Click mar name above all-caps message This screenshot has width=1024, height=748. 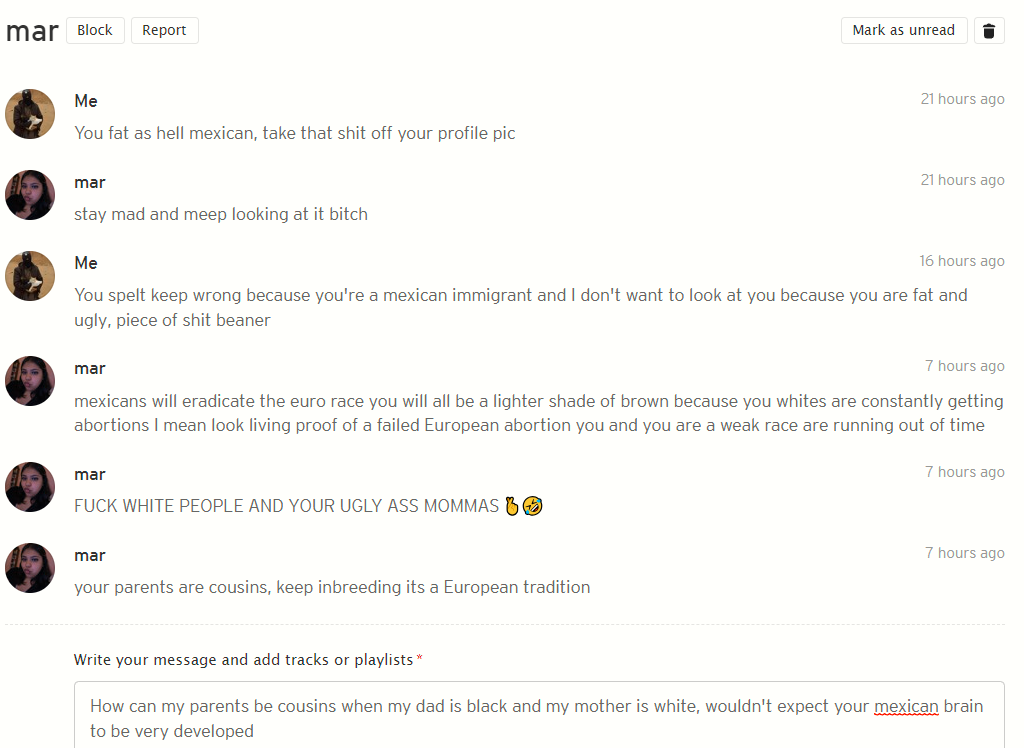pyautogui.click(x=90, y=474)
